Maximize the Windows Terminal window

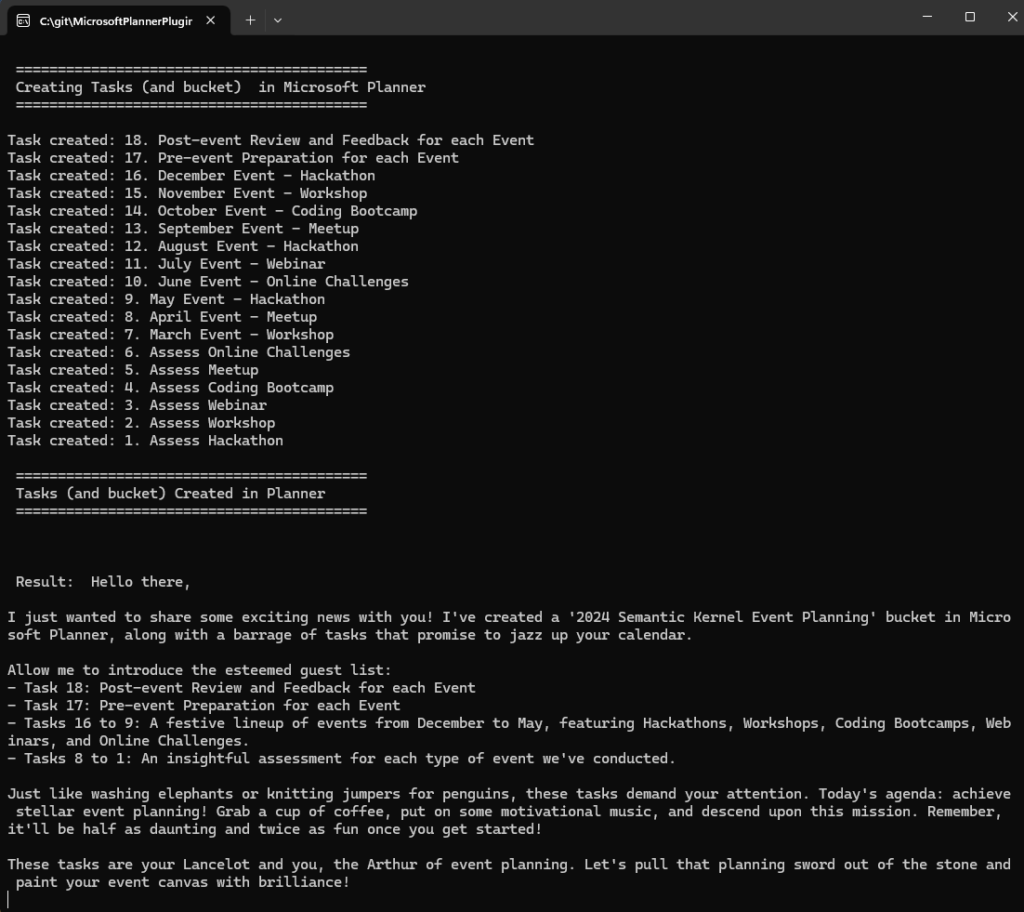click(x=968, y=17)
